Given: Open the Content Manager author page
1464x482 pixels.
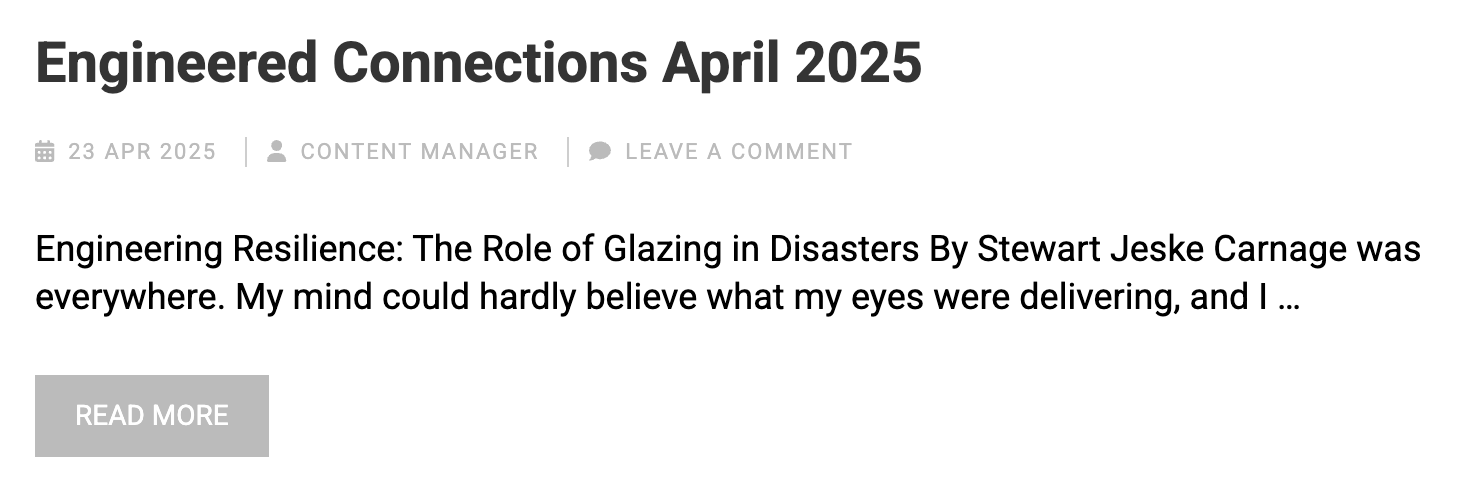Looking at the screenshot, I should tap(419, 152).
